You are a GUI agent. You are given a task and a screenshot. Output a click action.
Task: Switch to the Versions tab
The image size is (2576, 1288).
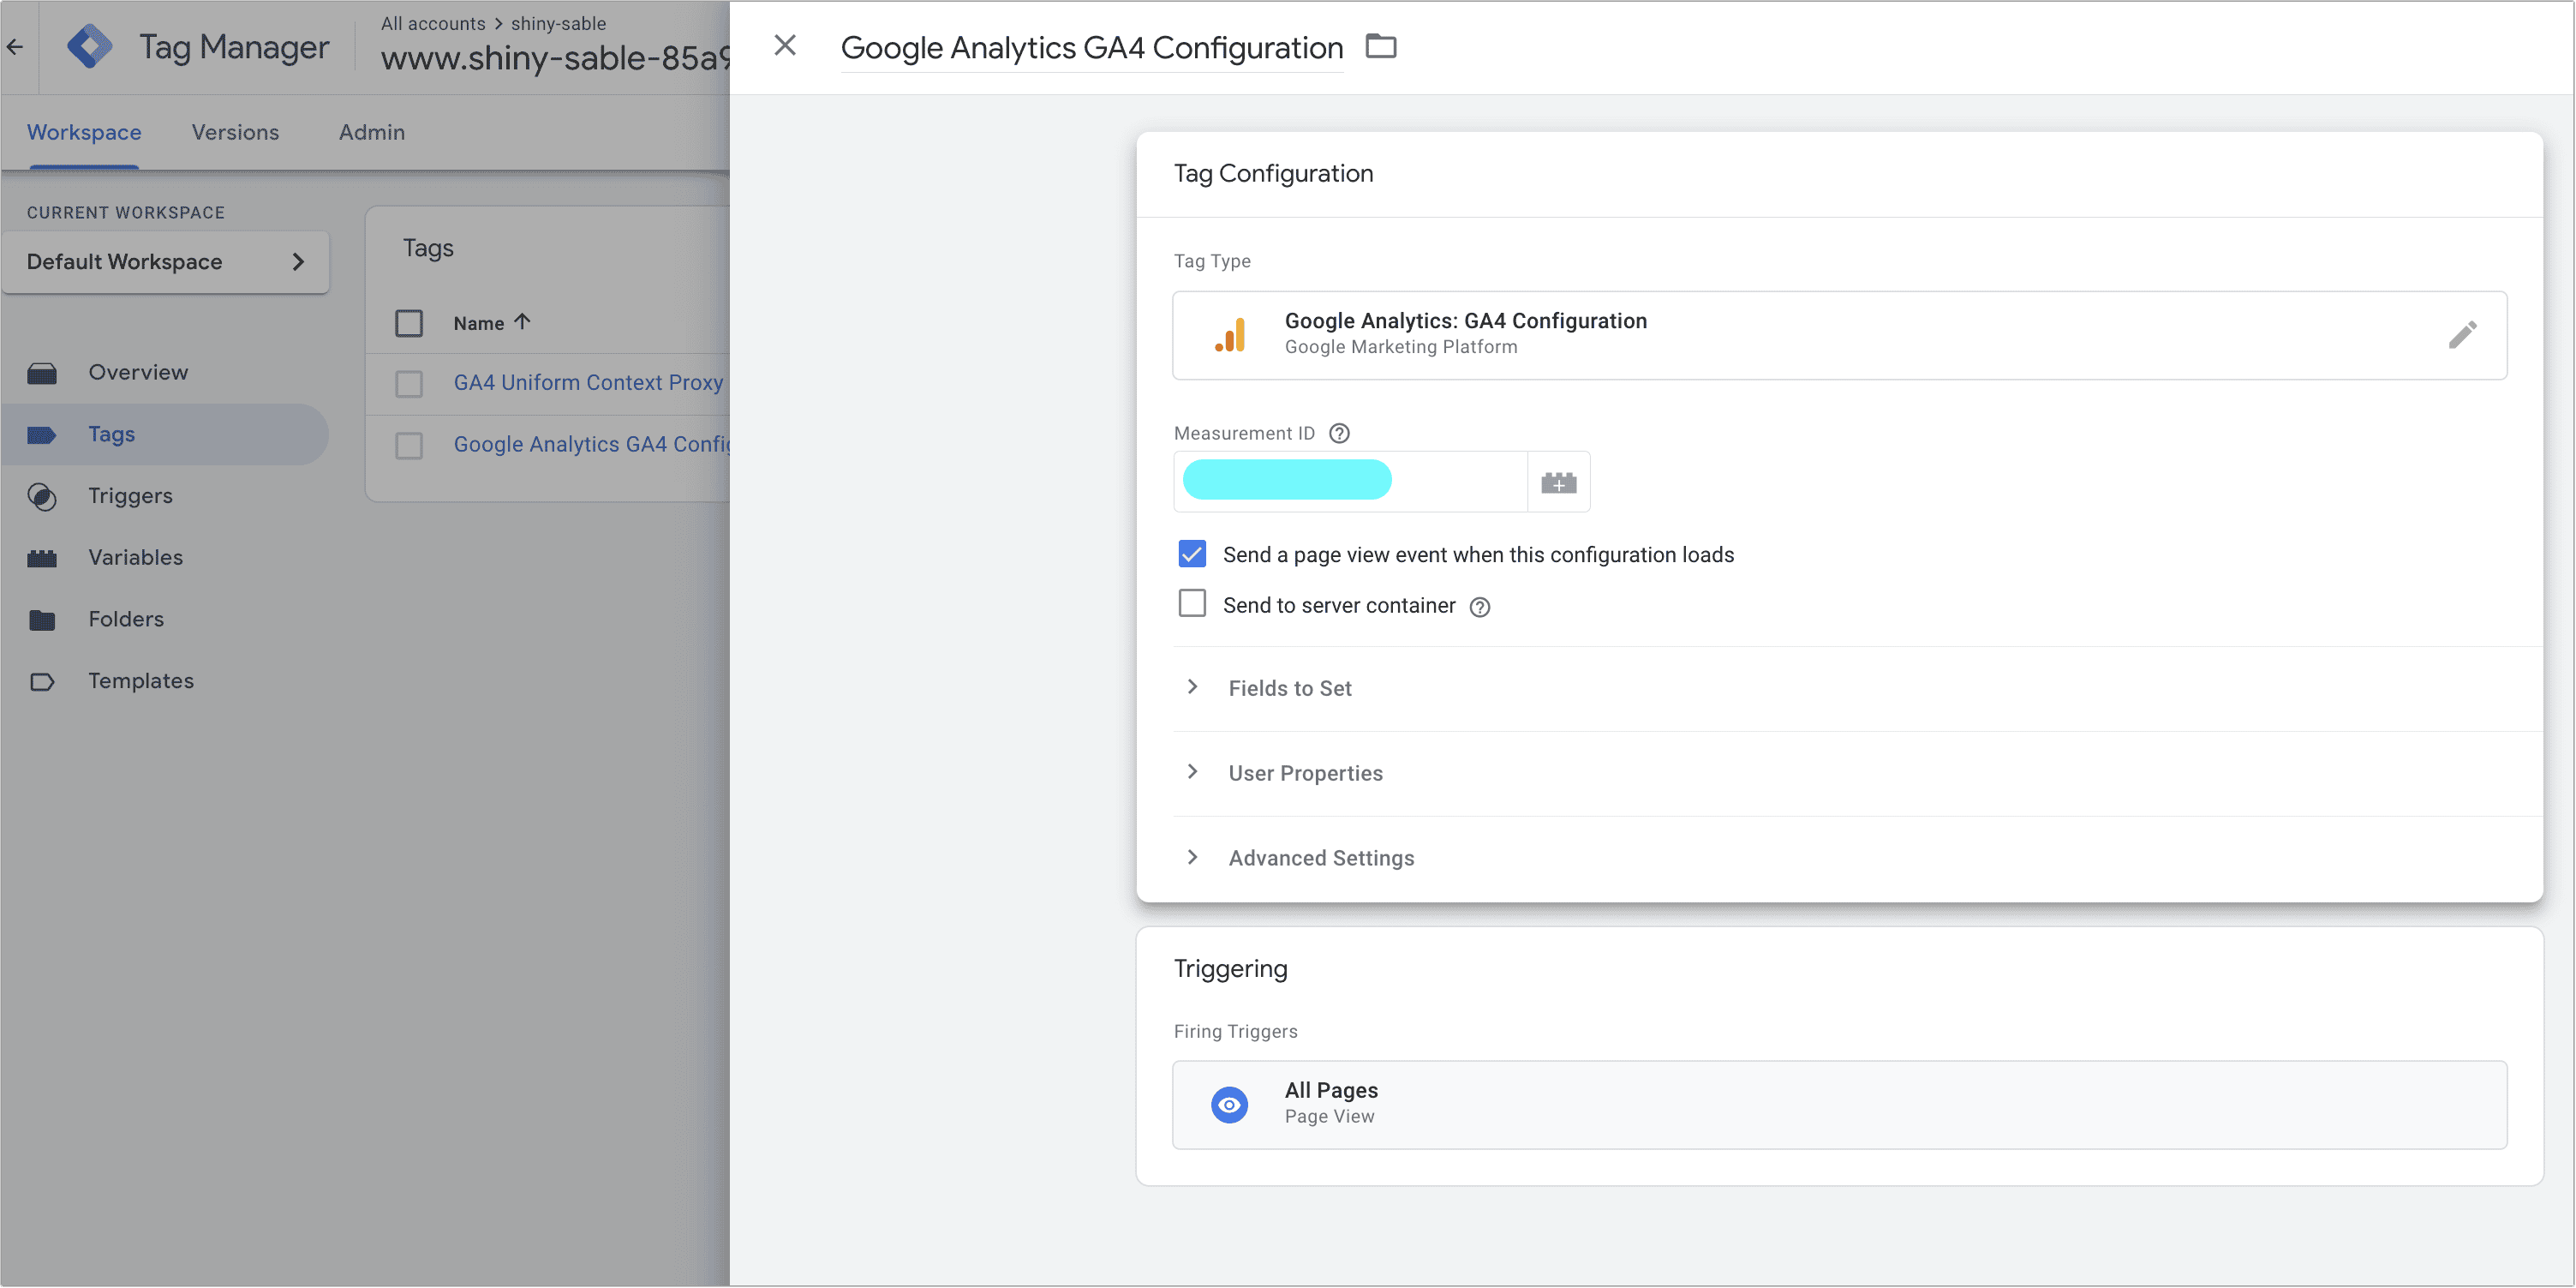point(235,132)
